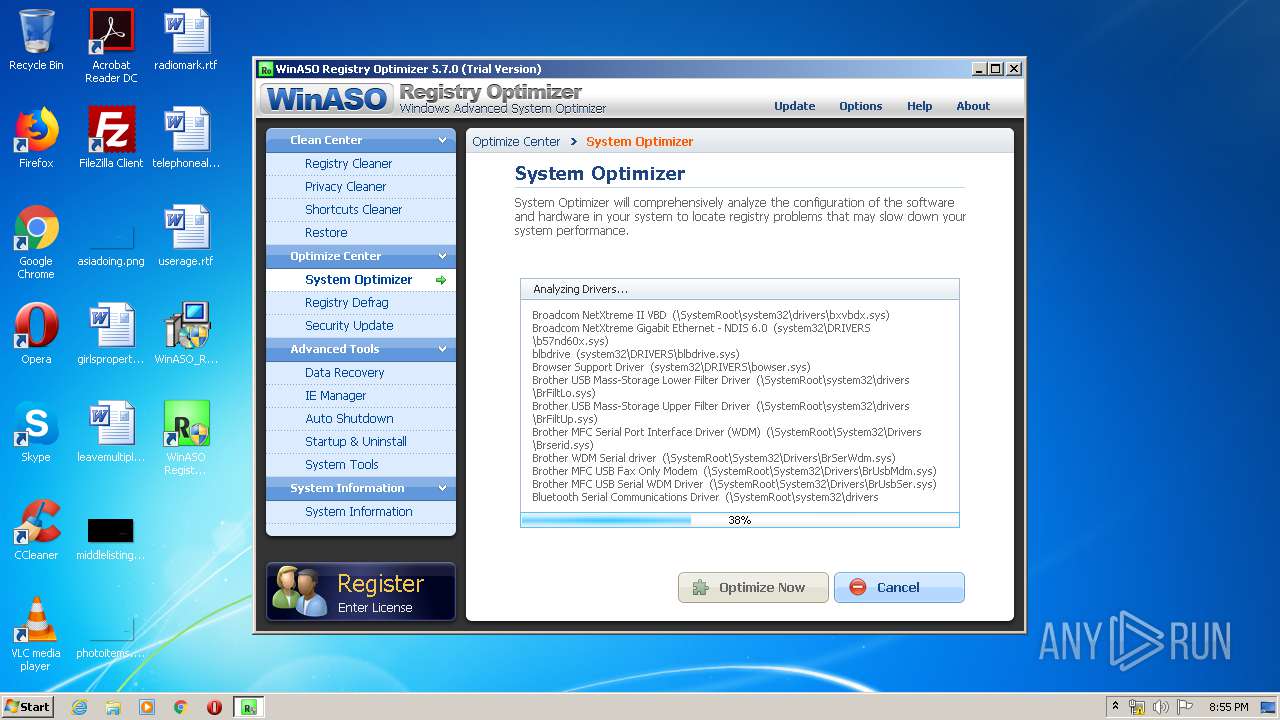Viewport: 1280px width, 720px height.
Task: Launch the Firefox desktop shortcut
Action: (36, 138)
